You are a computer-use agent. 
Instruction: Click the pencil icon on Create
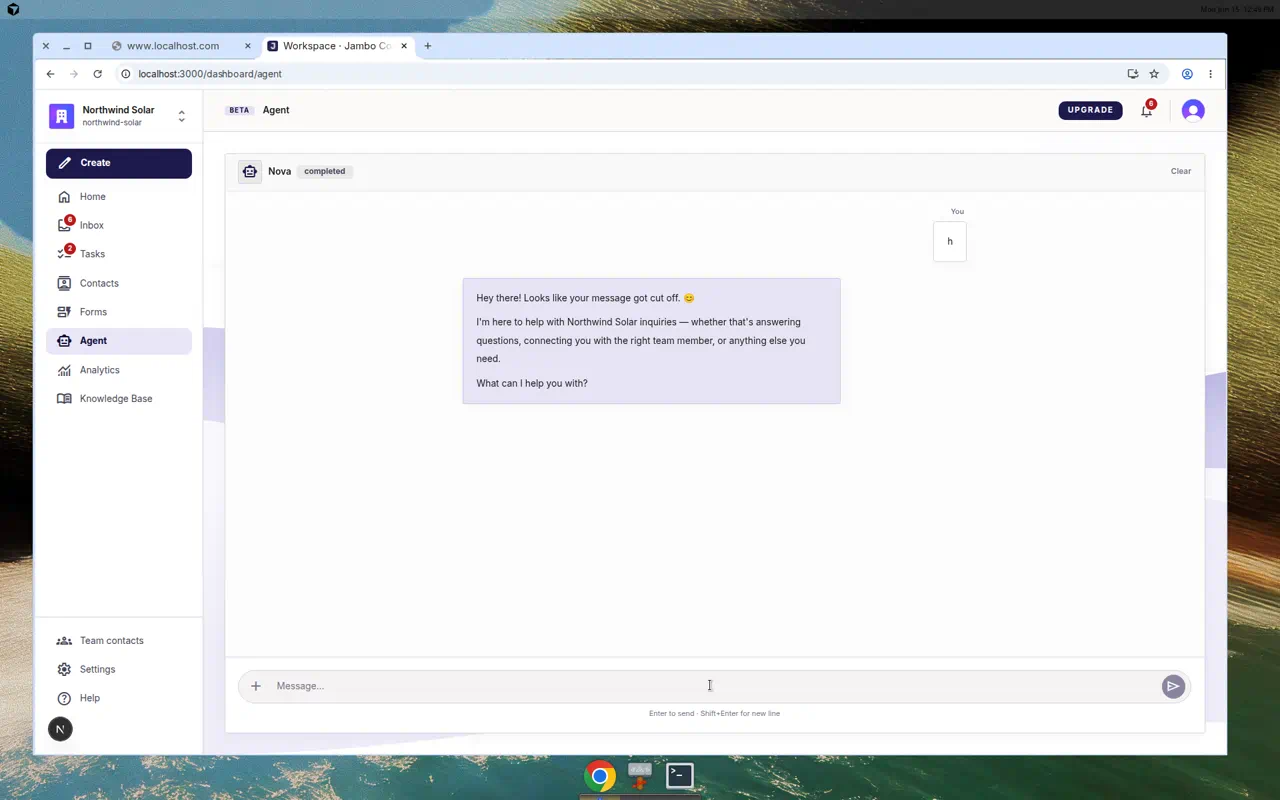coord(64,163)
